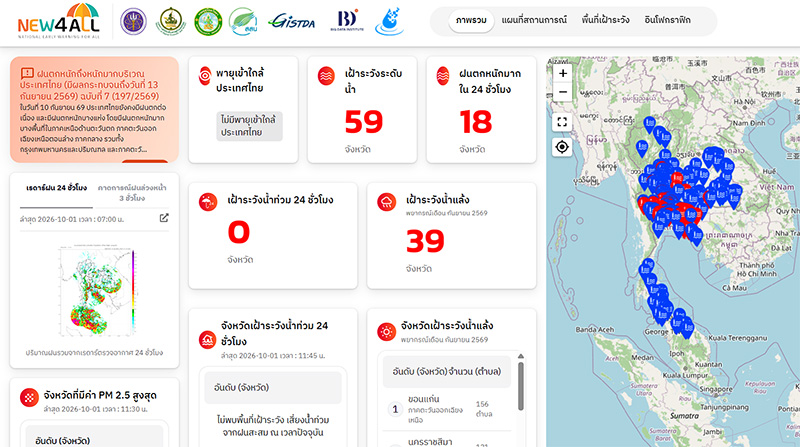This screenshot has width=800, height=447.
Task: Click the อันดับ (จังหวัด) จำนวน (ตำบล) header
Action: click(x=446, y=371)
